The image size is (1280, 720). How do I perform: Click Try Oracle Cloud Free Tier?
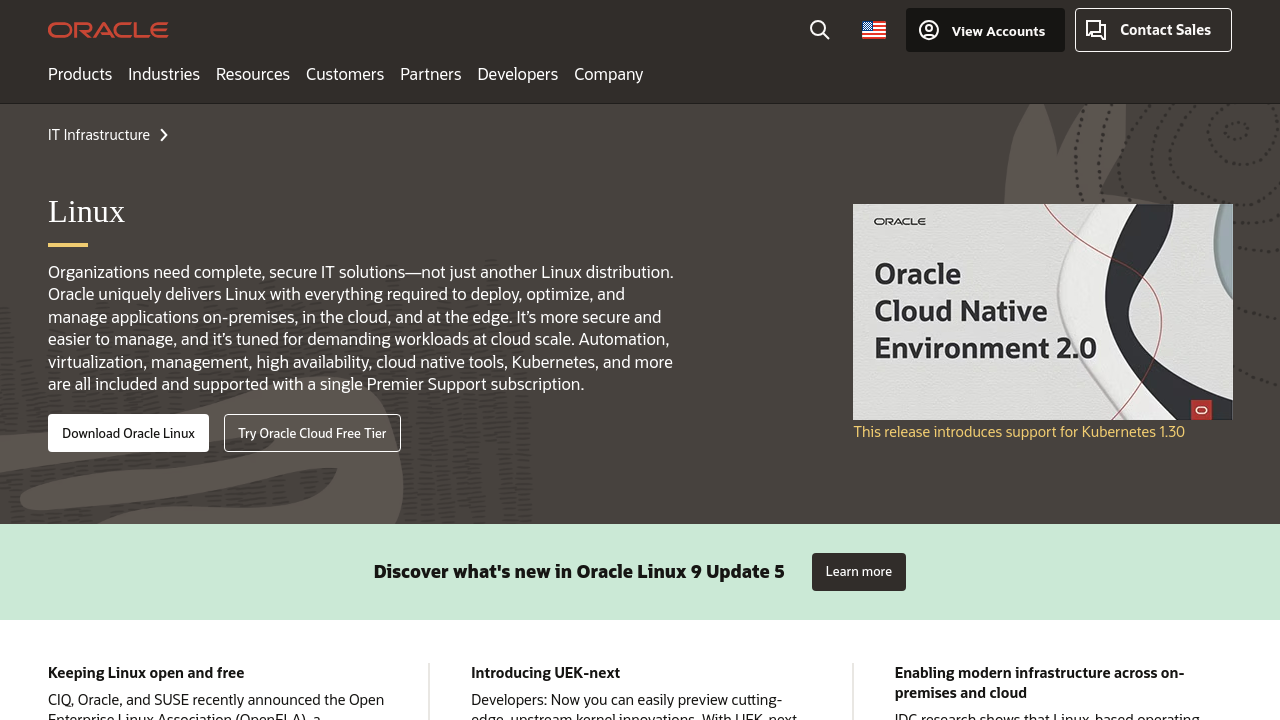[x=312, y=433]
